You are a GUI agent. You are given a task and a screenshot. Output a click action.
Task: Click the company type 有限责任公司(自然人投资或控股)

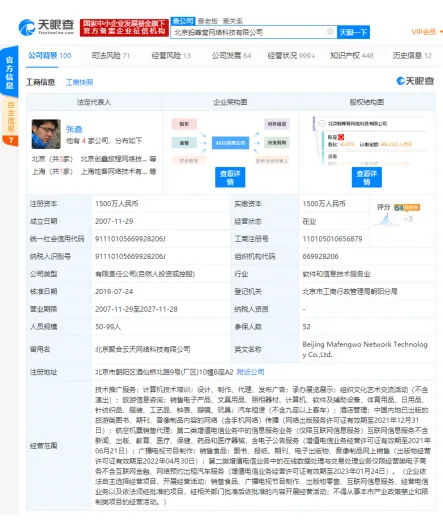click(145, 274)
